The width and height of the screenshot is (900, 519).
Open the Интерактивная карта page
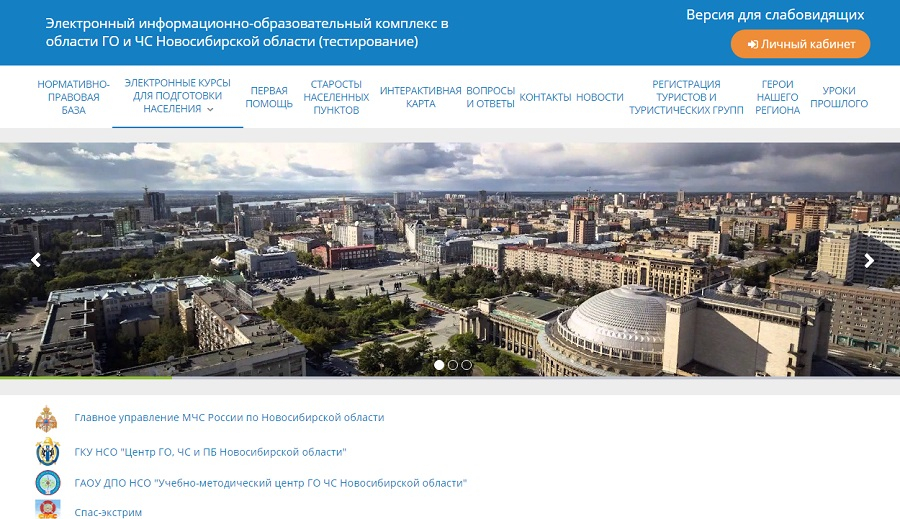[x=420, y=97]
